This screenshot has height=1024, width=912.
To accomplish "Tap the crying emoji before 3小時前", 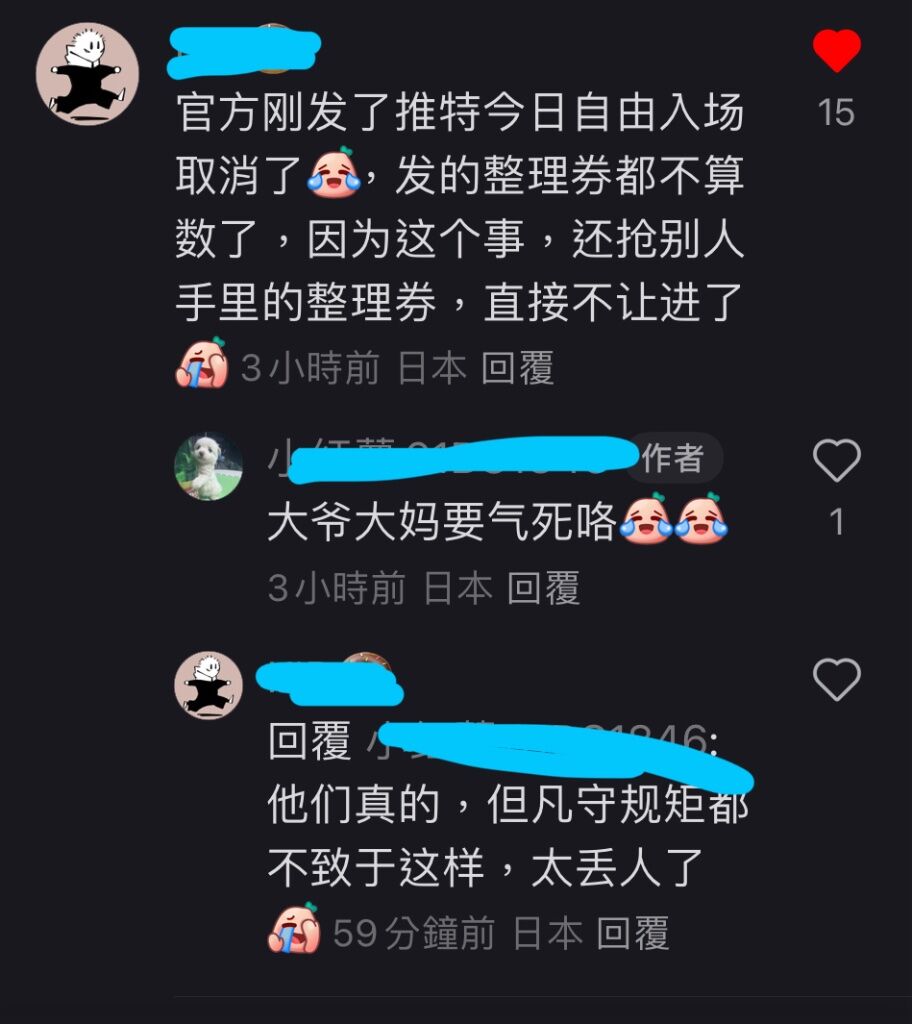I will (202, 364).
